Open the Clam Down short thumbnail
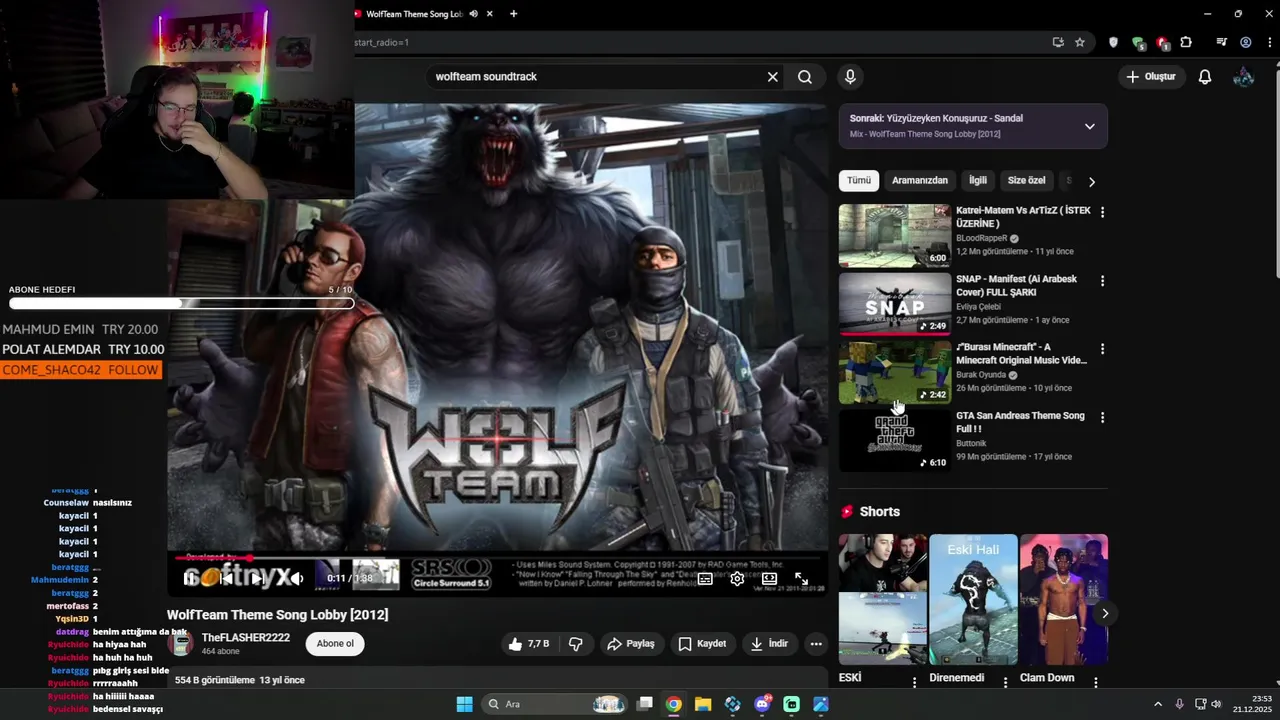 click(1064, 600)
